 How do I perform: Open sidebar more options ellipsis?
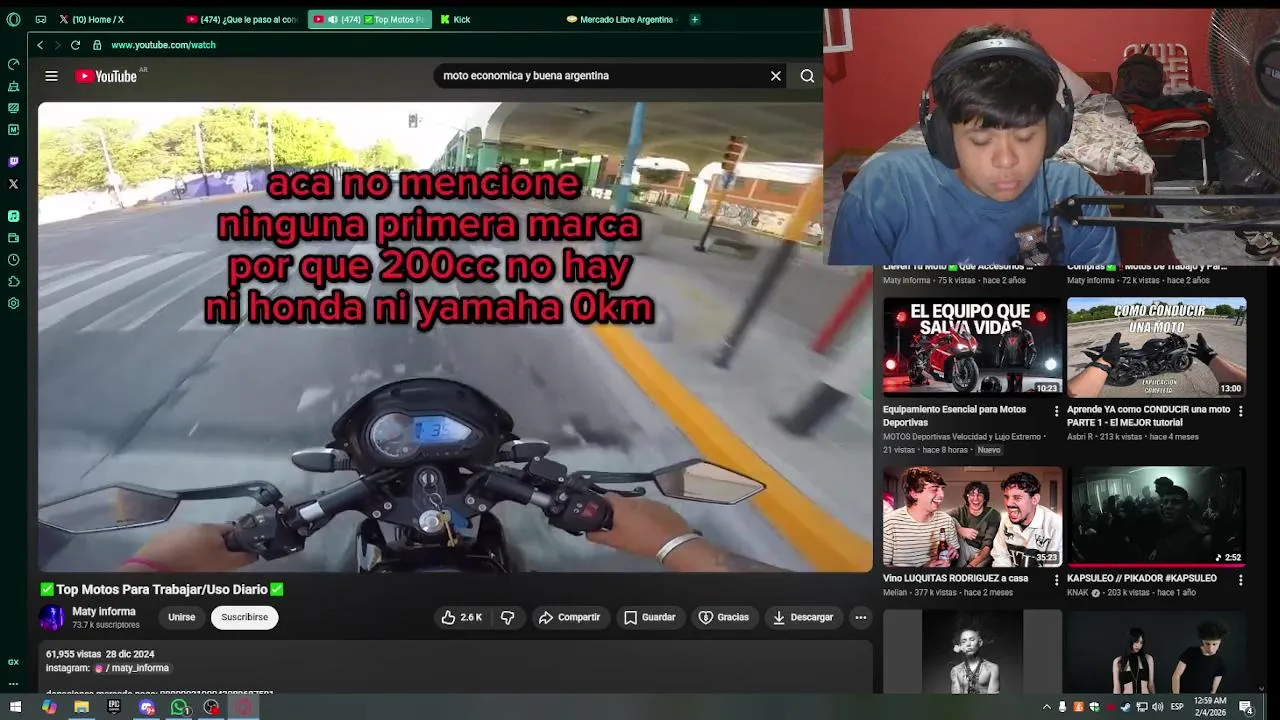click(13, 684)
